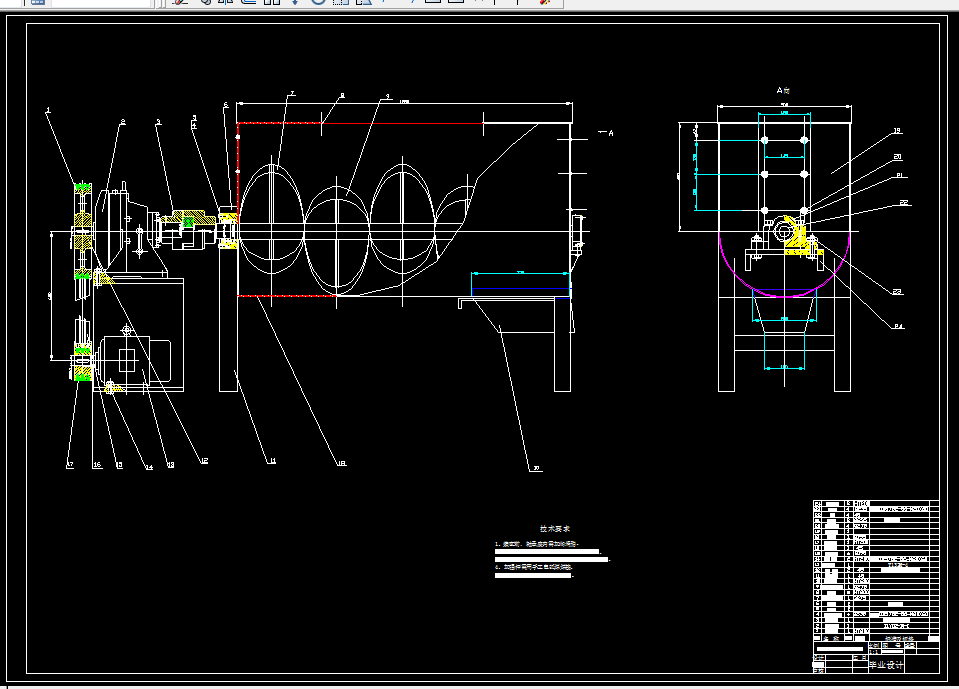Select part callout number 1
Viewport: 959px width, 689px height.
click(x=48, y=111)
